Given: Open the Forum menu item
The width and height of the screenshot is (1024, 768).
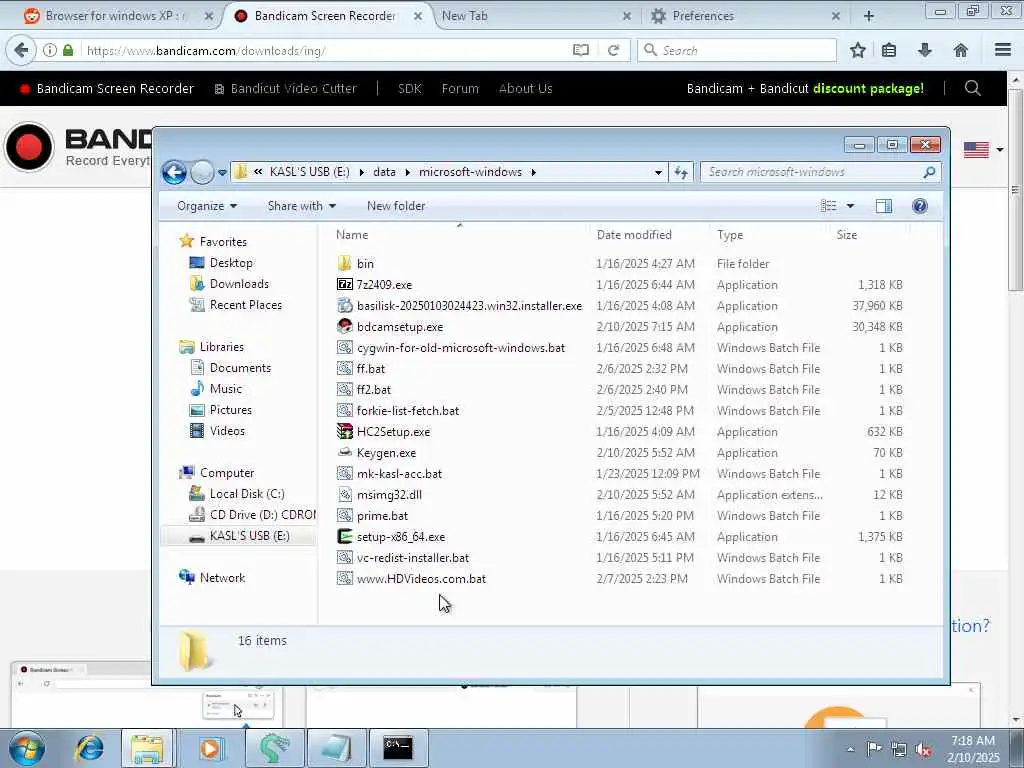Looking at the screenshot, I should pyautogui.click(x=460, y=89).
